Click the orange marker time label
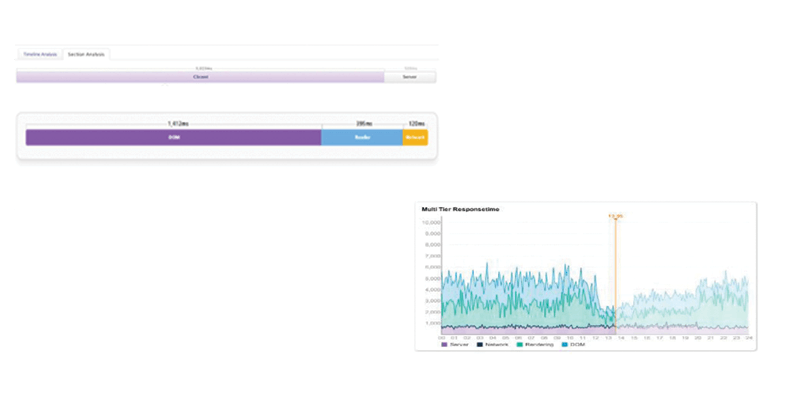The height and width of the screenshot is (400, 800). (616, 215)
